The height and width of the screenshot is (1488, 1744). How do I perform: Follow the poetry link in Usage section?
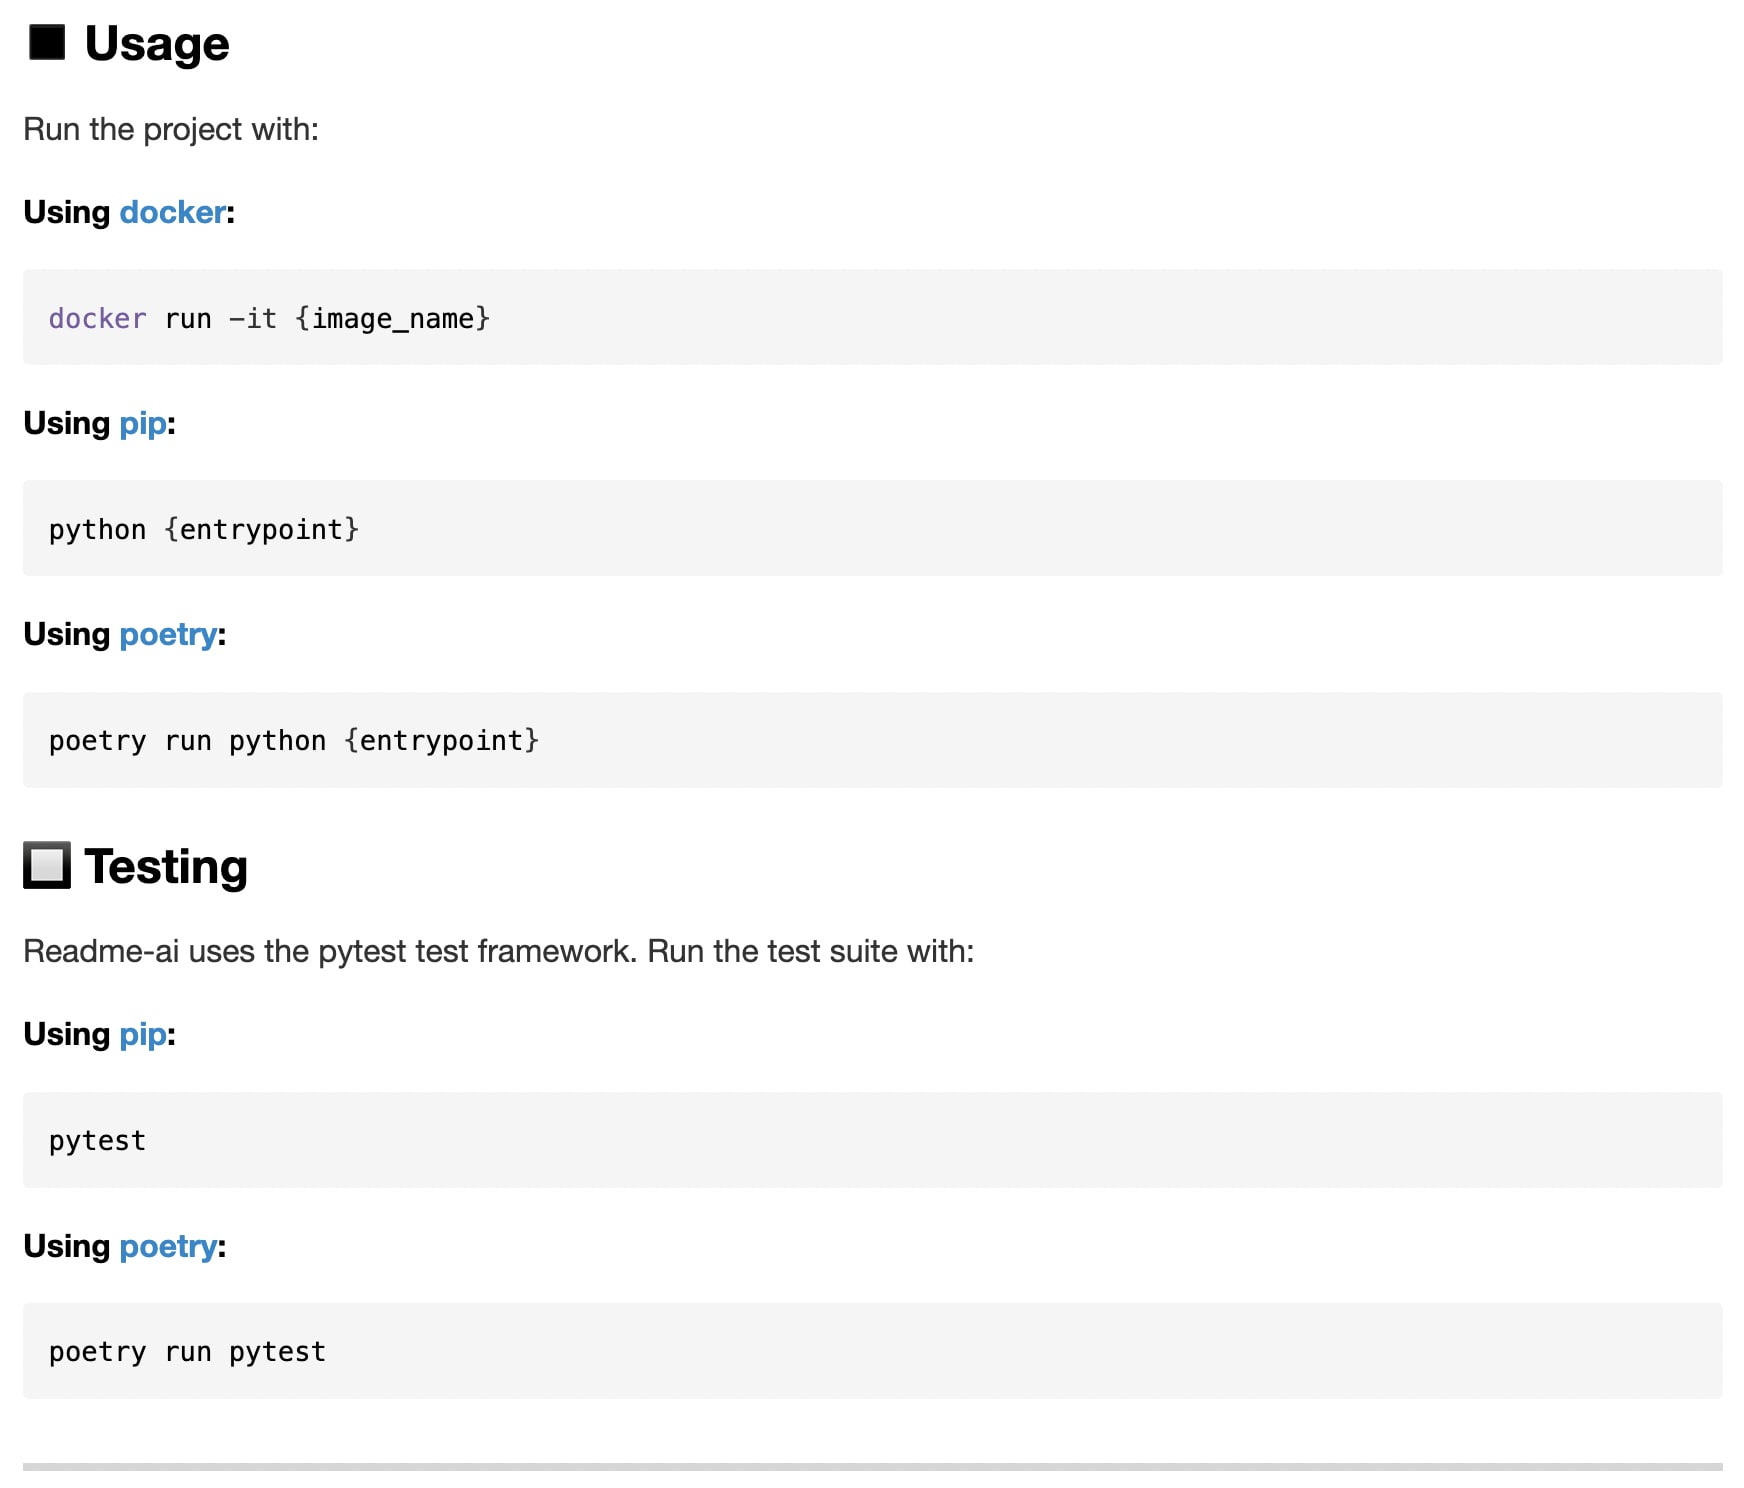coord(168,634)
